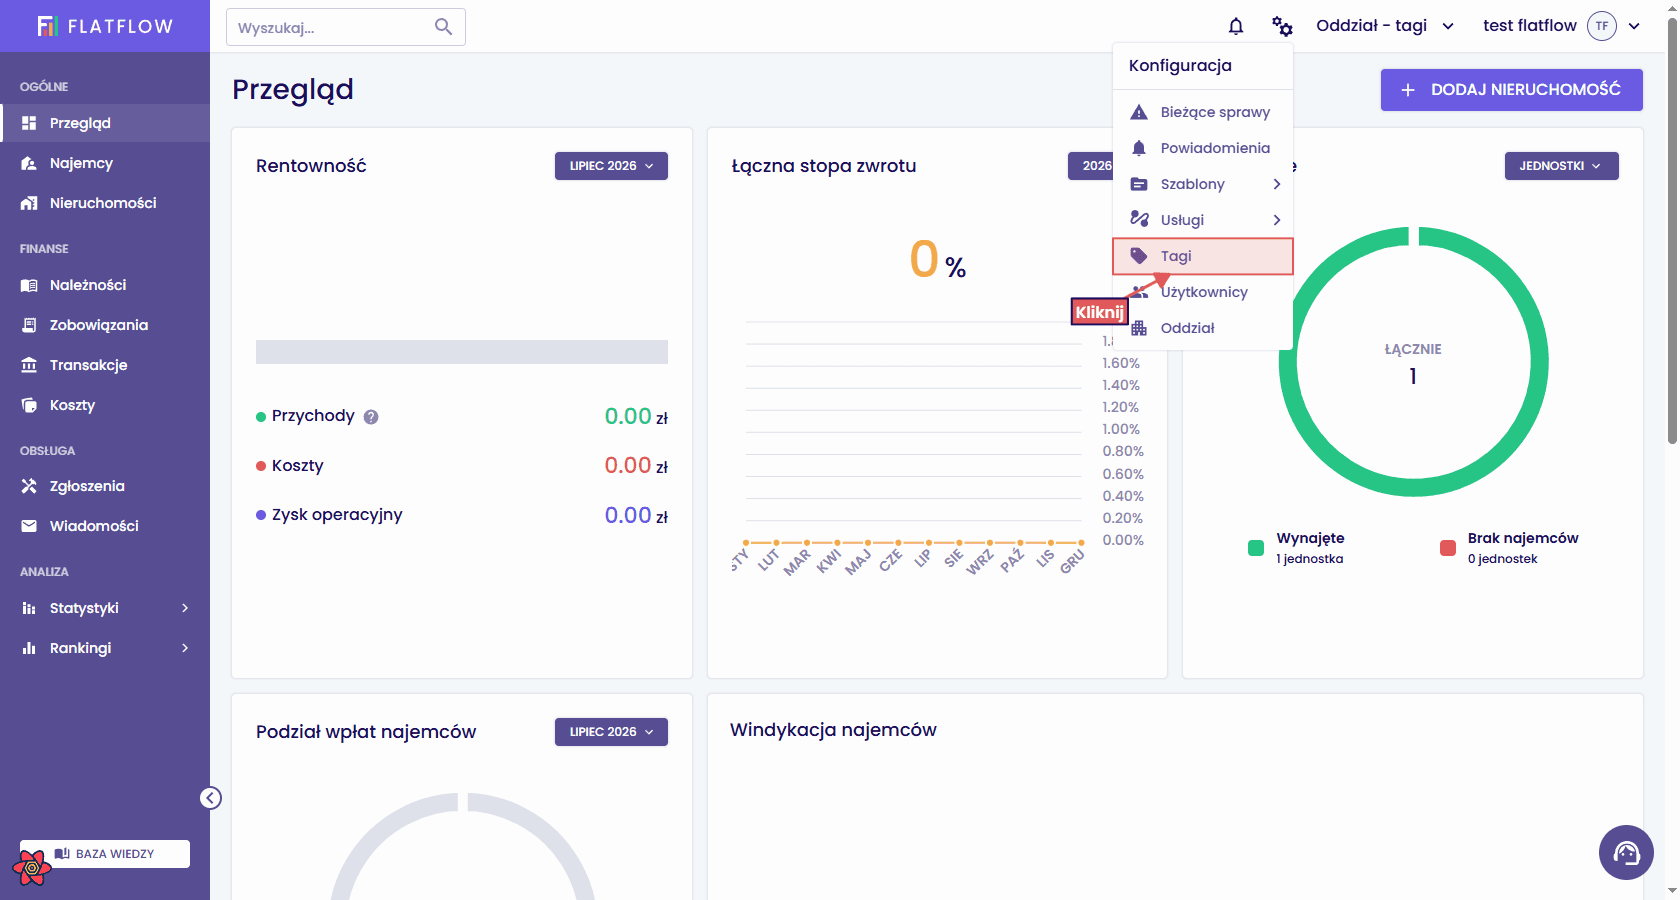Click the Usługi services icon

[x=1139, y=219]
